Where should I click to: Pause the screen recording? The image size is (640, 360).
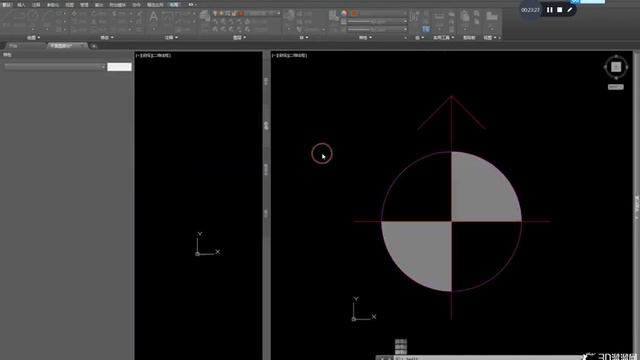[x=549, y=10]
